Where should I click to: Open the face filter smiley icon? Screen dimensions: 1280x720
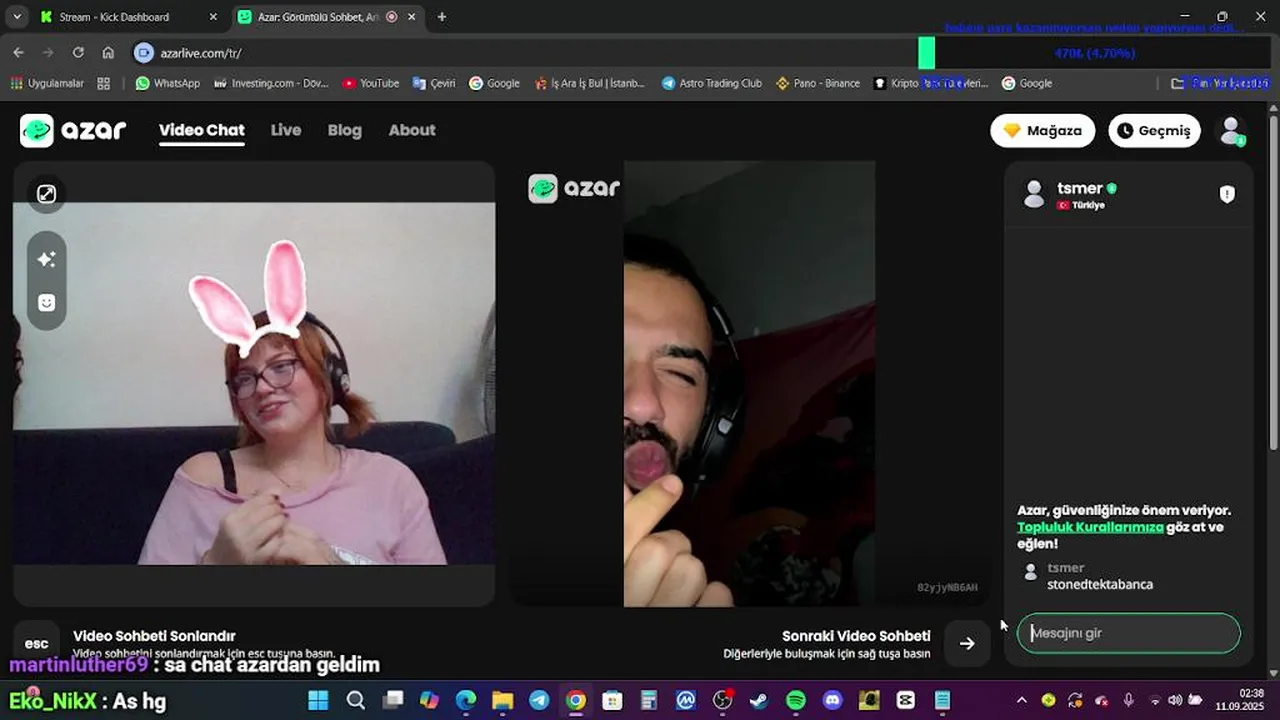click(x=46, y=303)
